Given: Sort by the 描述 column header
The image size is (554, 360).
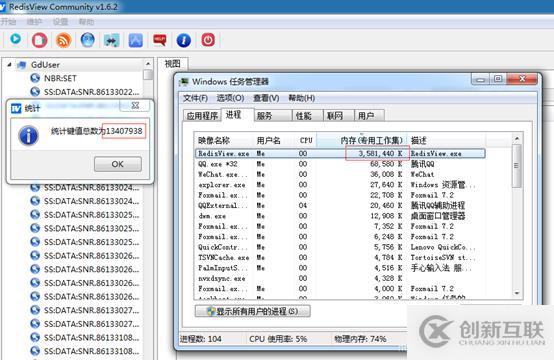Looking at the screenshot, I should 447,141.
